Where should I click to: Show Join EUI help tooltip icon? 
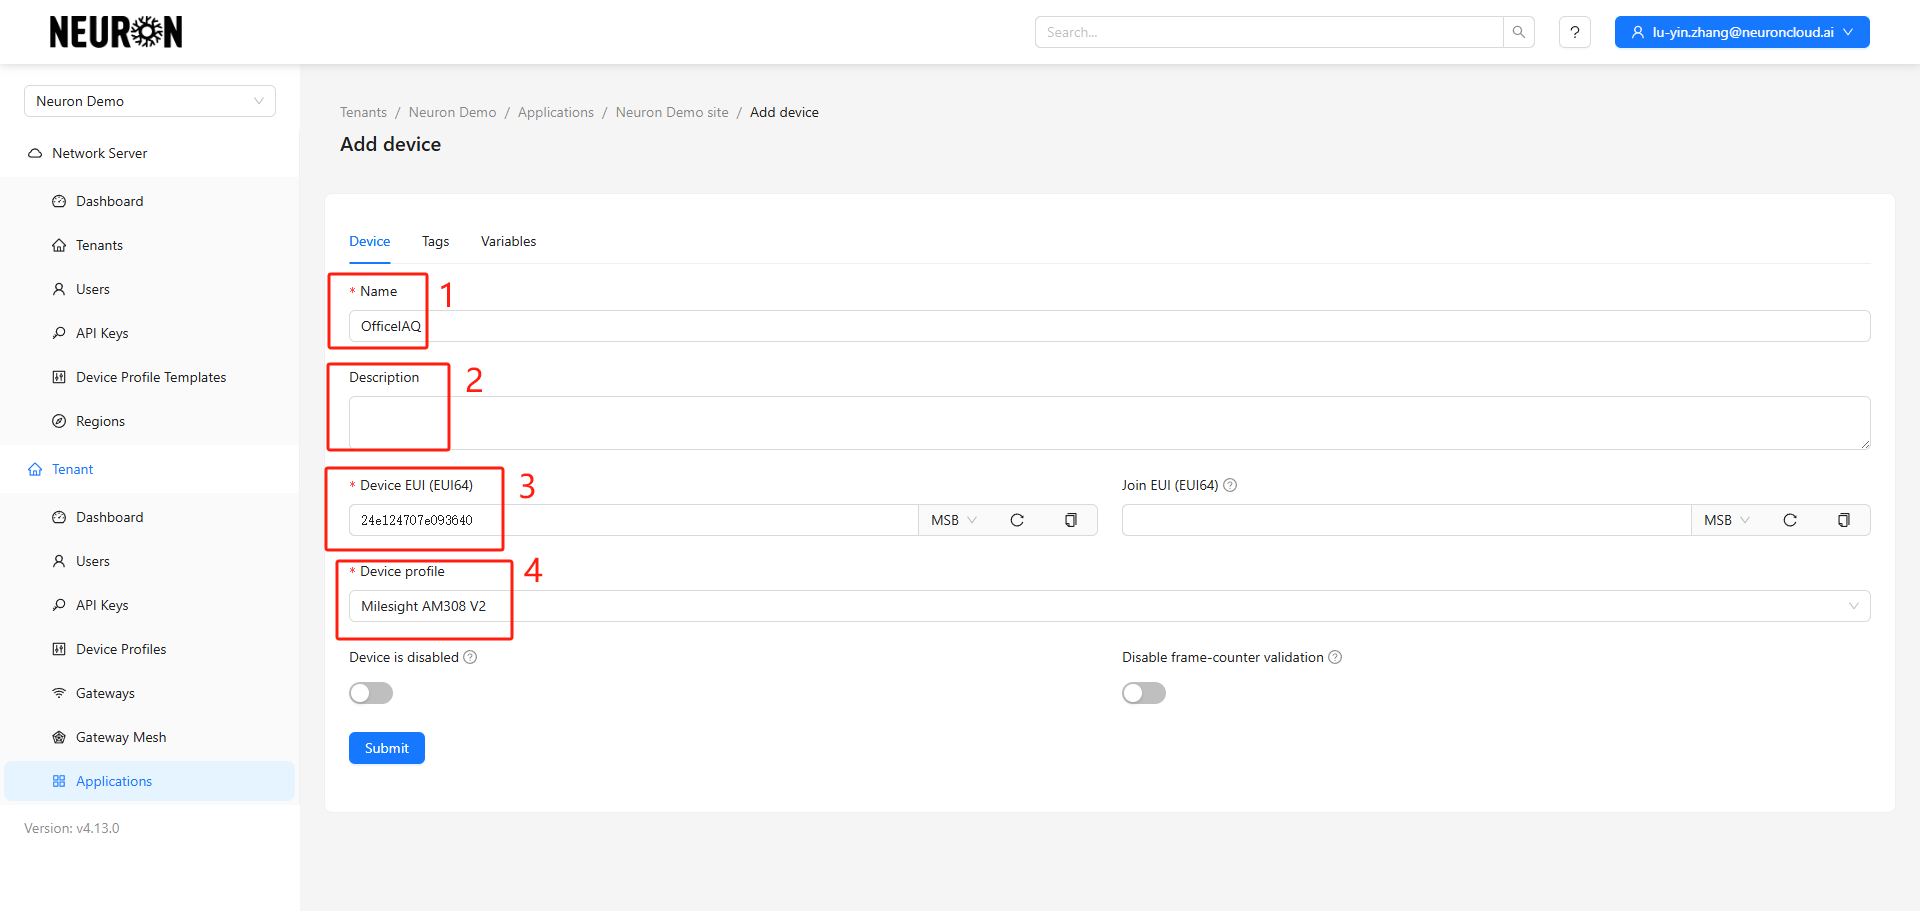[1230, 485]
